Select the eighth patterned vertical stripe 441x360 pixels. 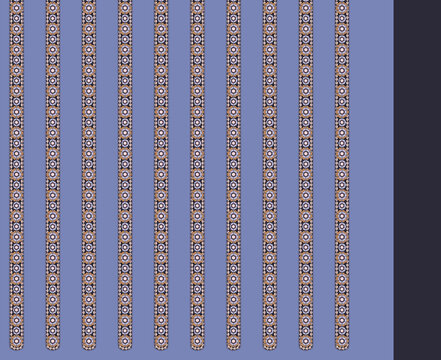coord(270,175)
